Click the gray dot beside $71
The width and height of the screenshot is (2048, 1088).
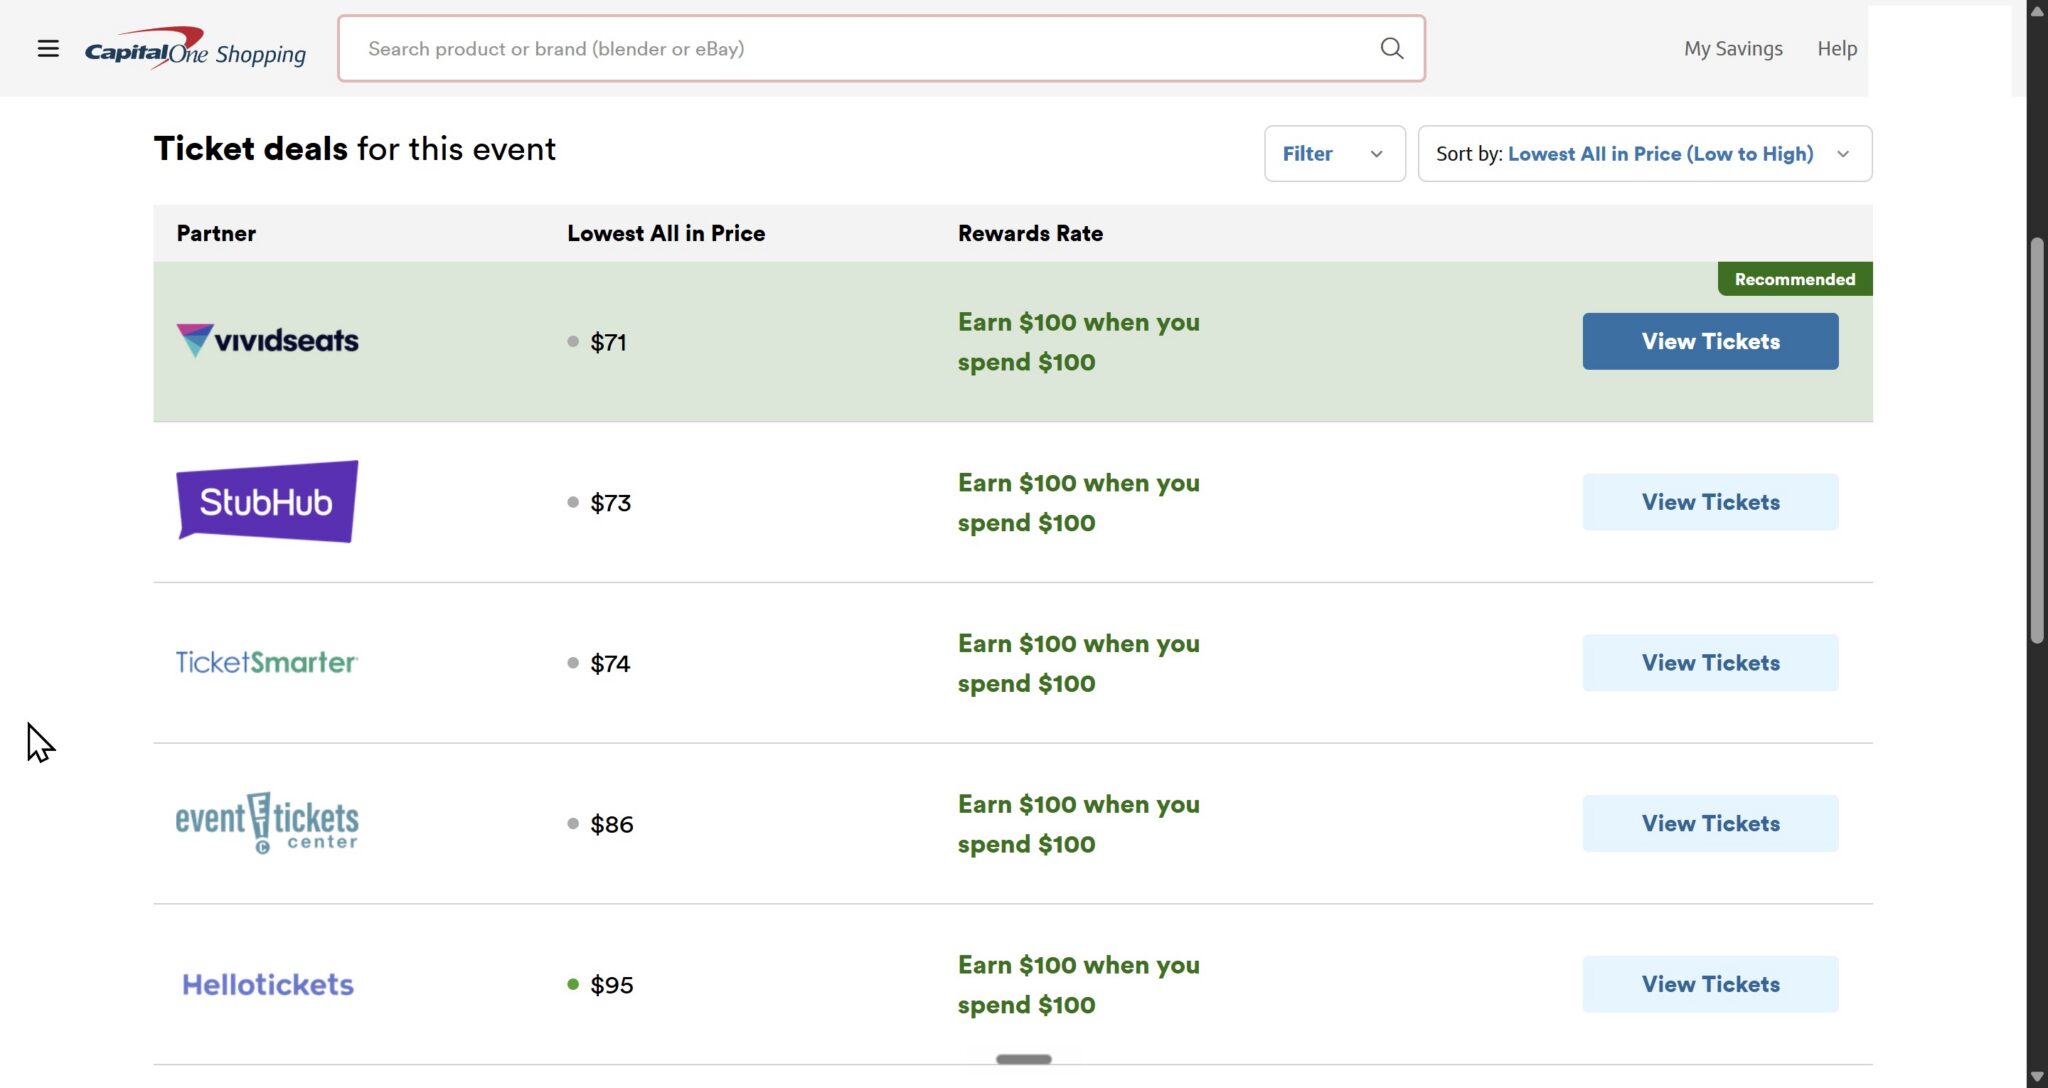[573, 342]
